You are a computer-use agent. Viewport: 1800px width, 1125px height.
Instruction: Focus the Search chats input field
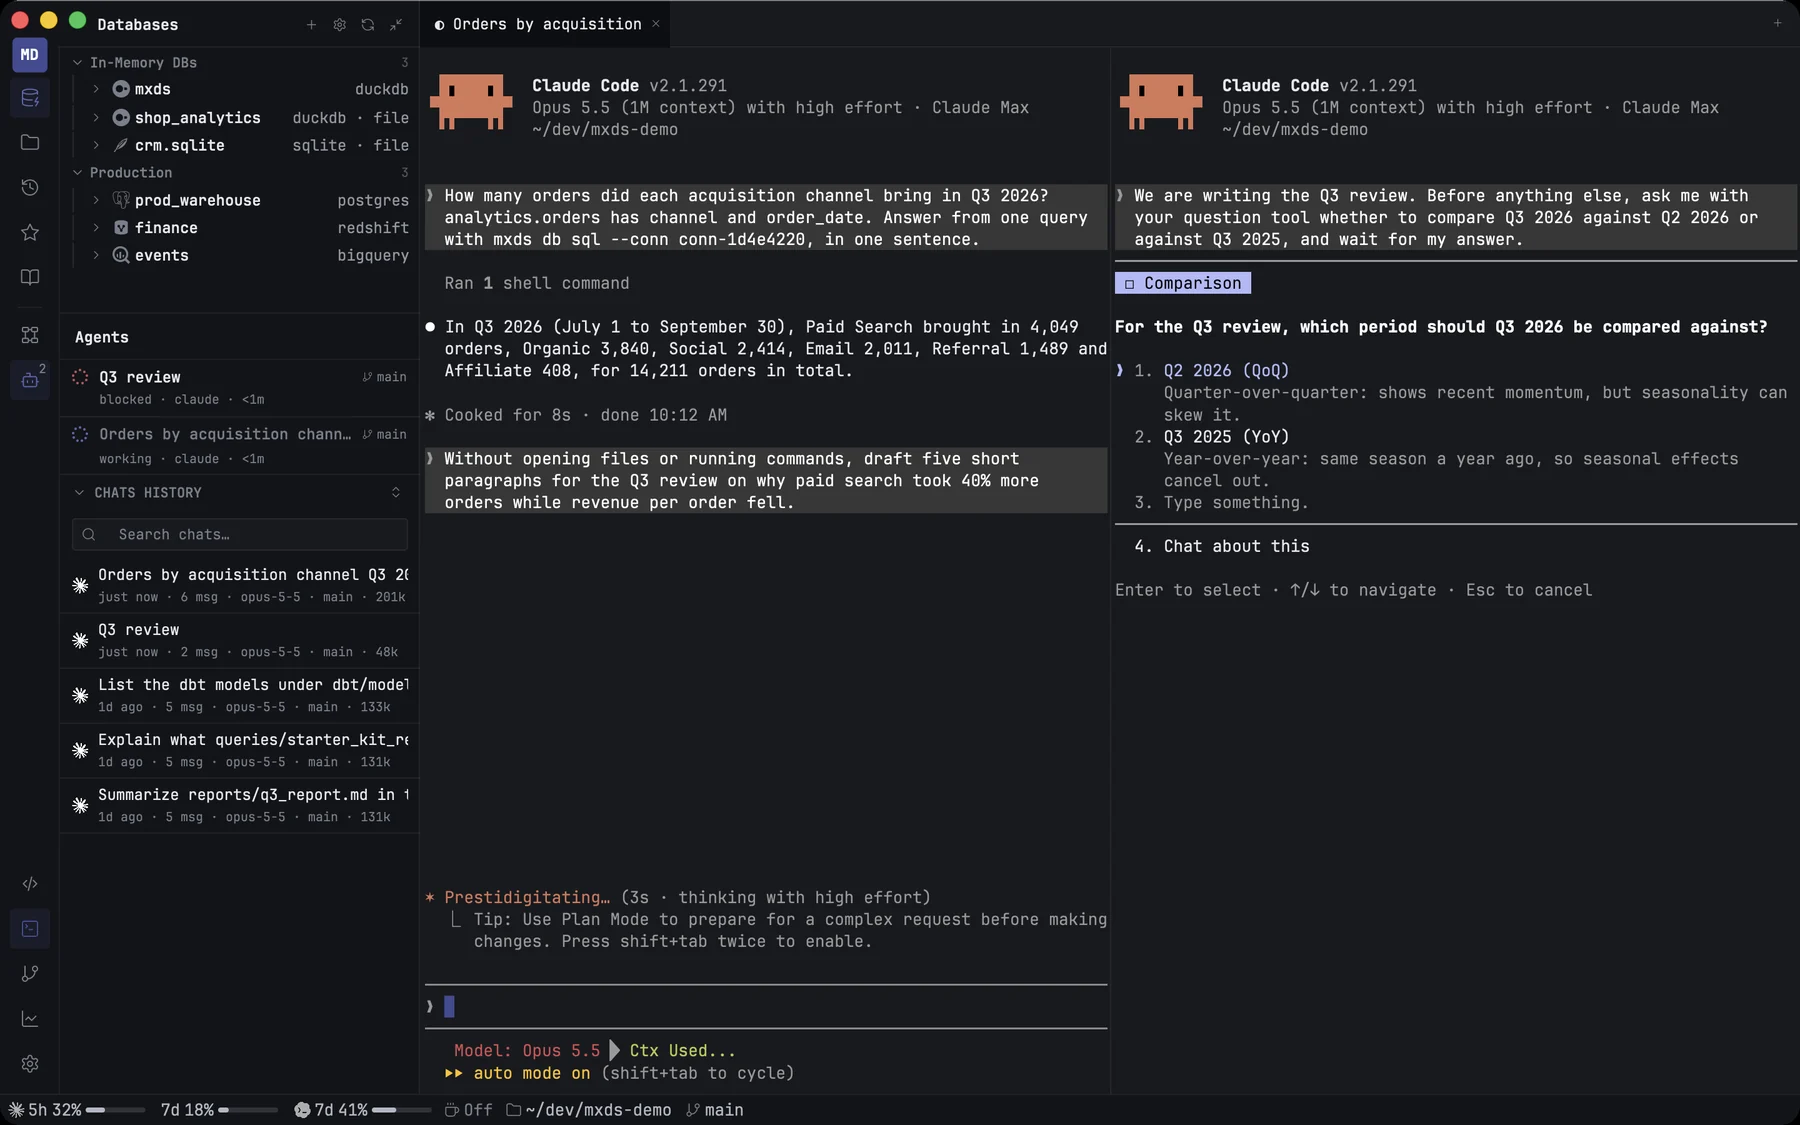coord(240,534)
